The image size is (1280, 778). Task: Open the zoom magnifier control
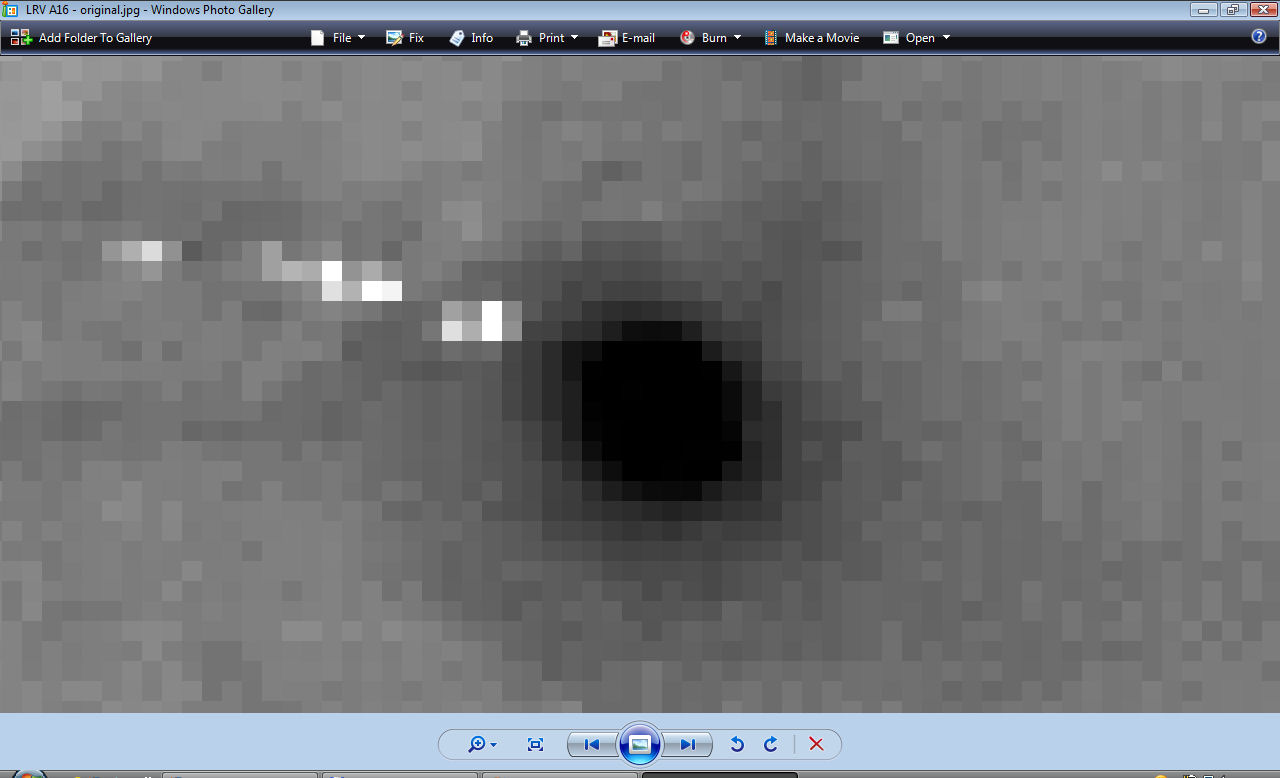pyautogui.click(x=482, y=744)
